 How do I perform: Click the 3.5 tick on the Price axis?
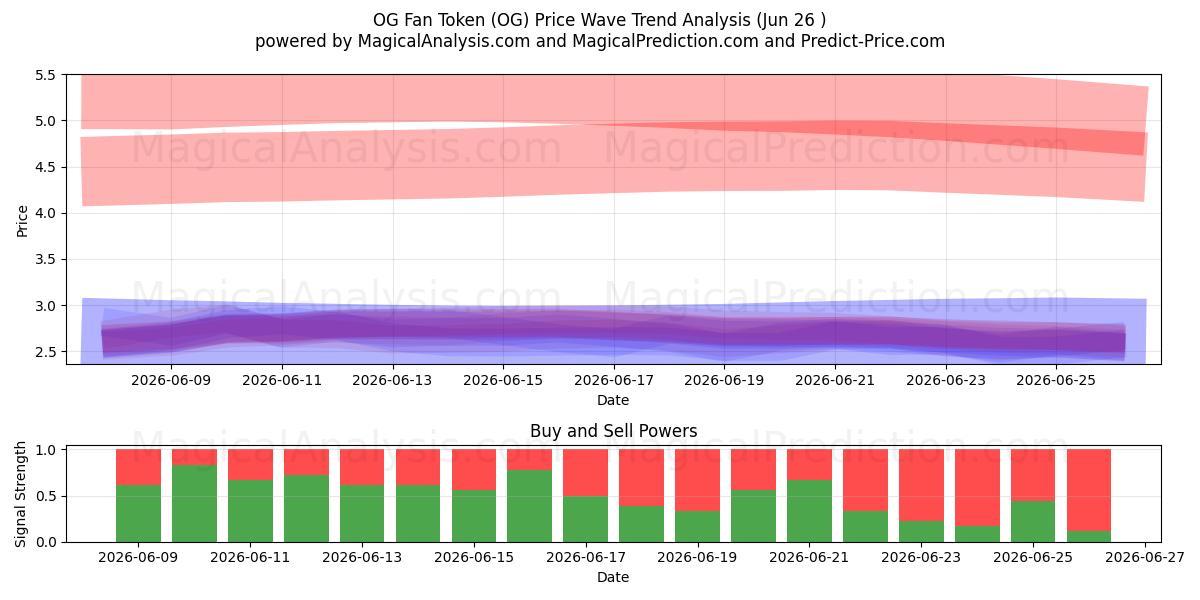pyautogui.click(x=44, y=259)
